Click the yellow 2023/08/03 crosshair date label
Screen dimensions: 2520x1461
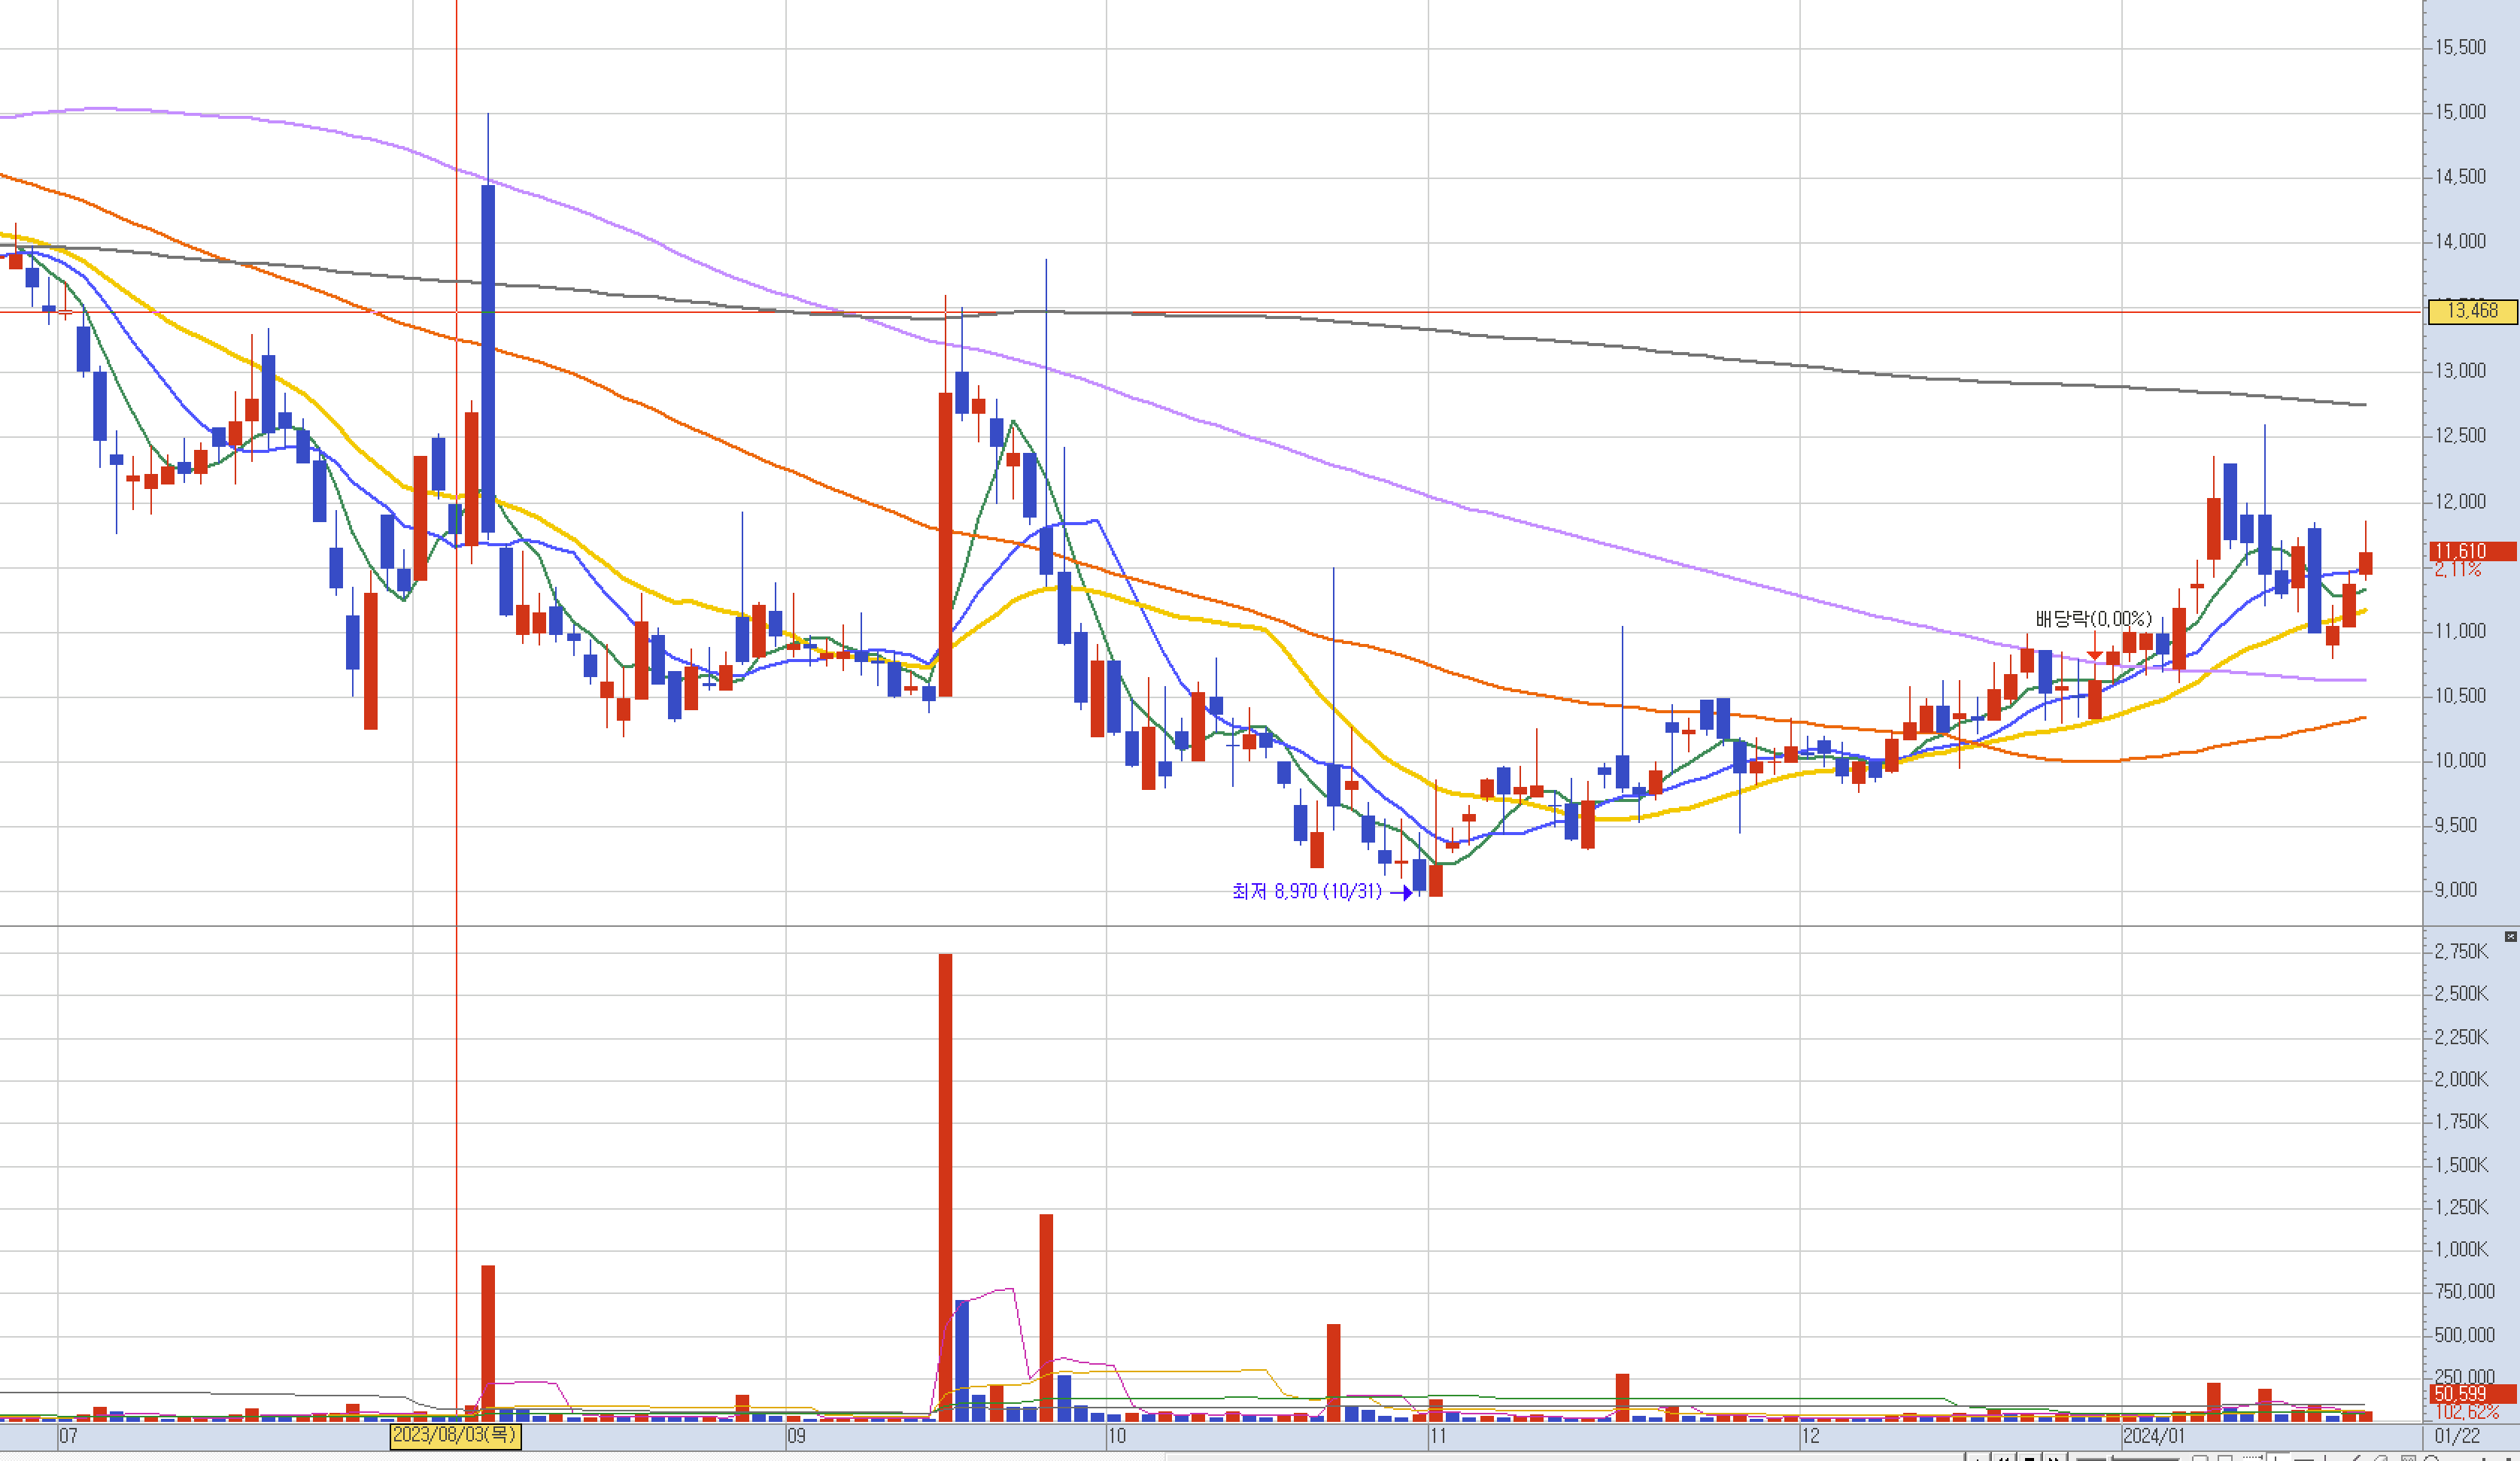(455, 1435)
